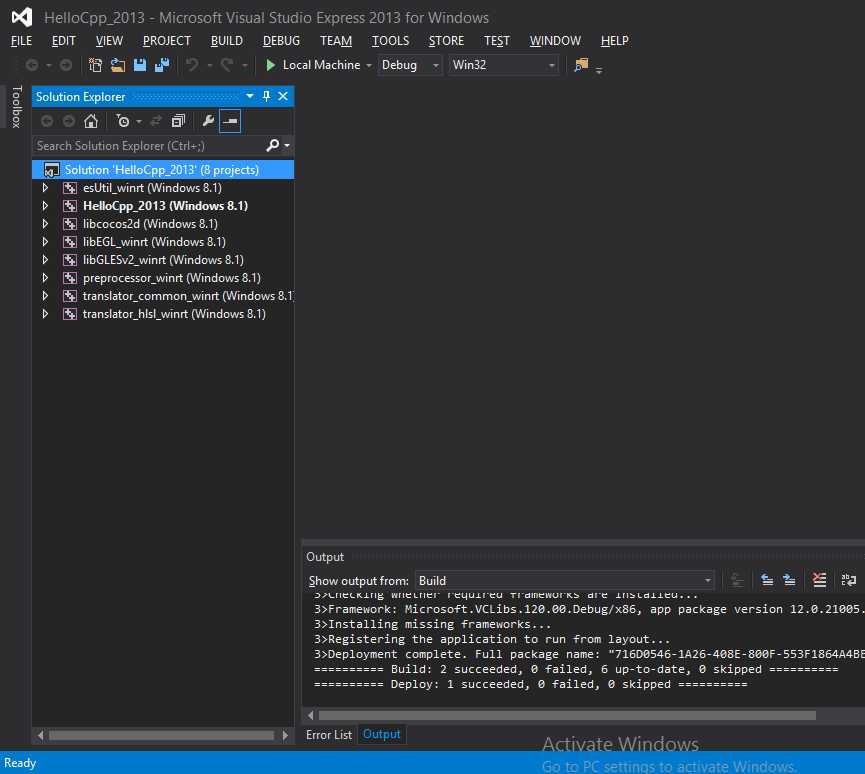Click the Find in Files toolbar icon

581,65
